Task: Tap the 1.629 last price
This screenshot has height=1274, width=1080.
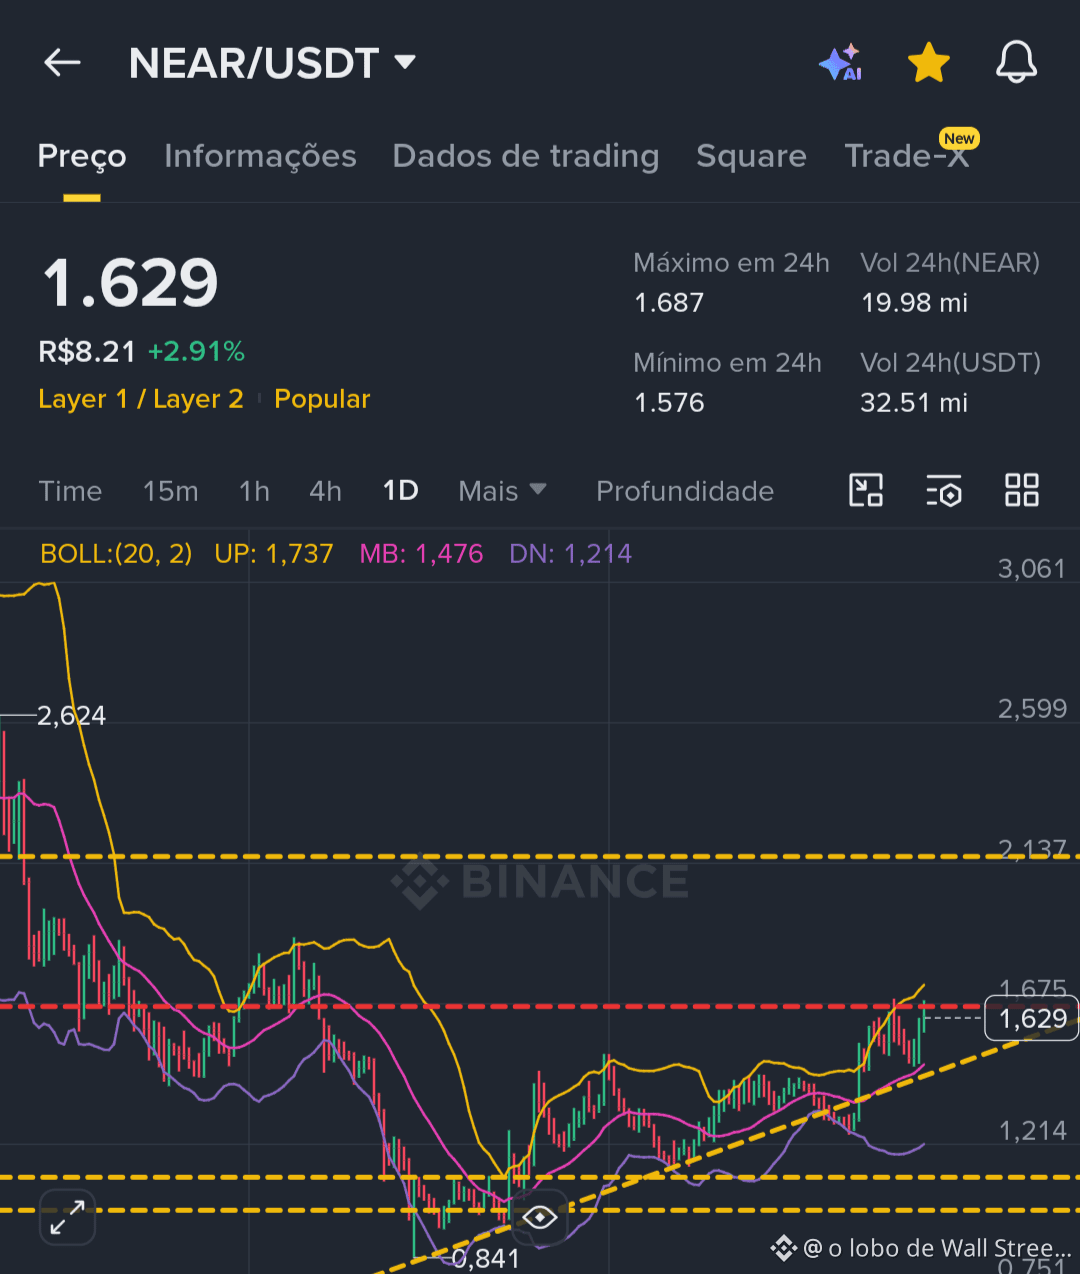Action: pyautogui.click(x=130, y=283)
